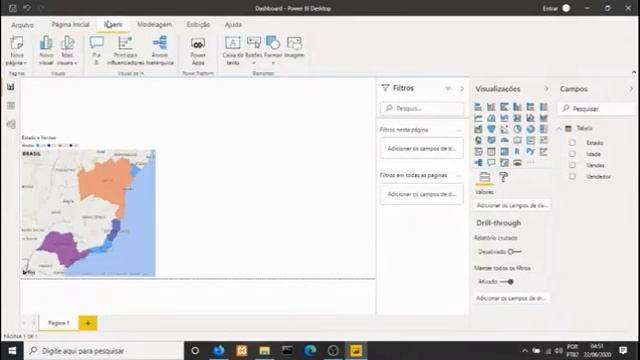This screenshot has height=360, width=640.
Task: Switch to the Report view in sidebar
Action: point(11,87)
